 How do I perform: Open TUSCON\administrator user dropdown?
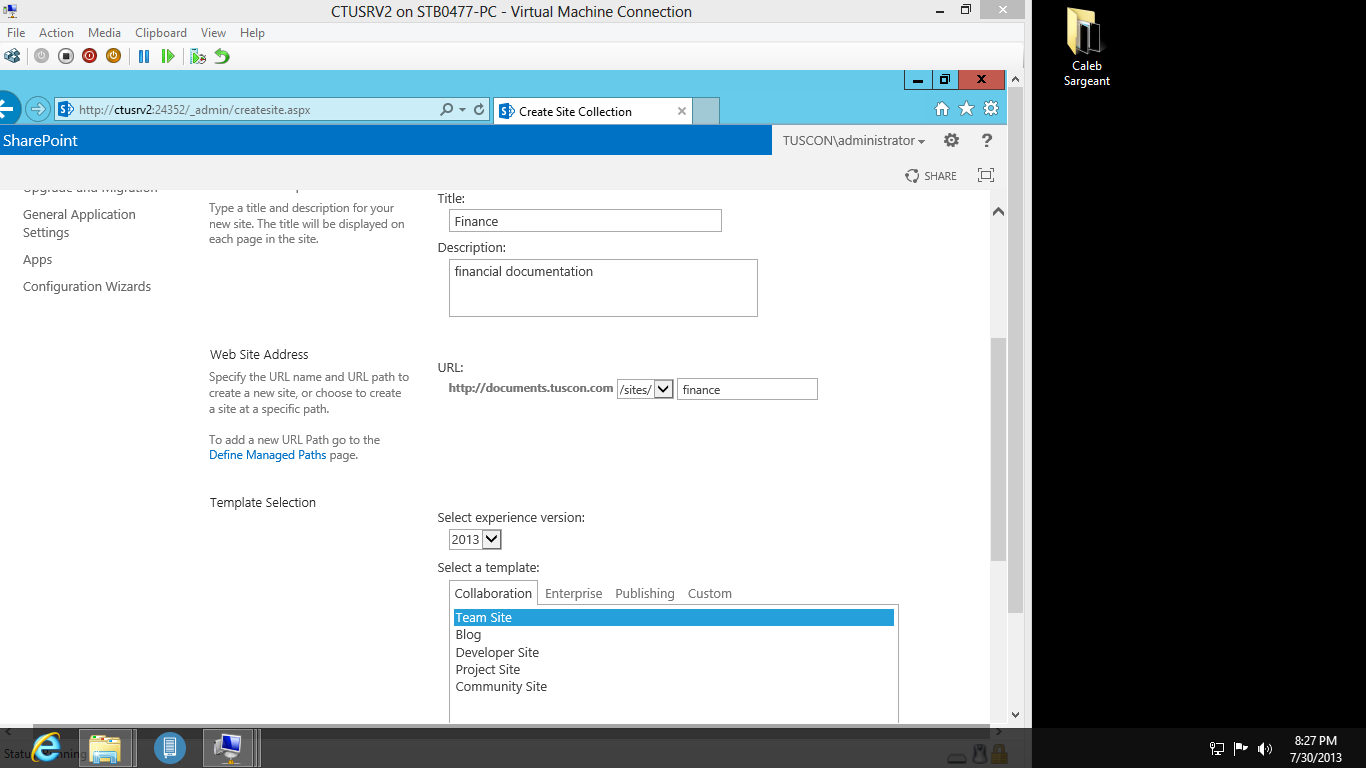(854, 141)
